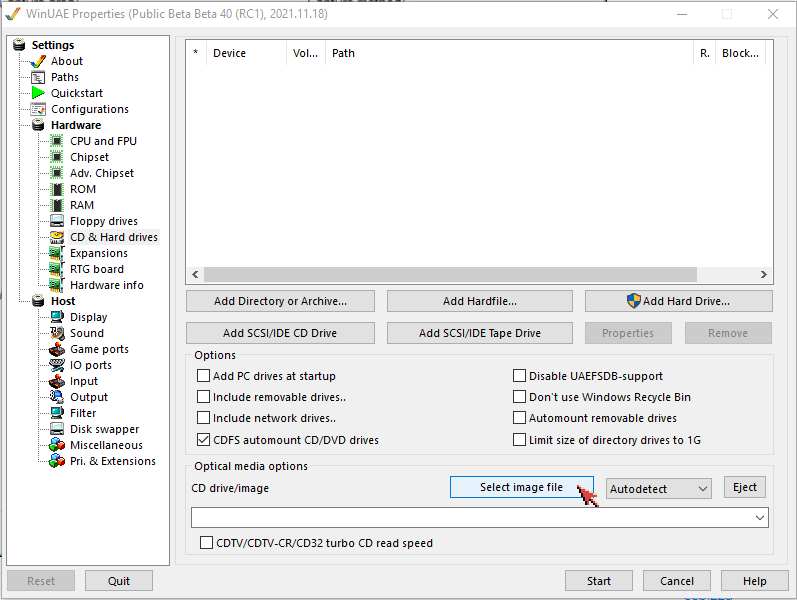Click the Game ports joystick icon
Image resolution: width=797 pixels, height=600 pixels.
tap(57, 349)
